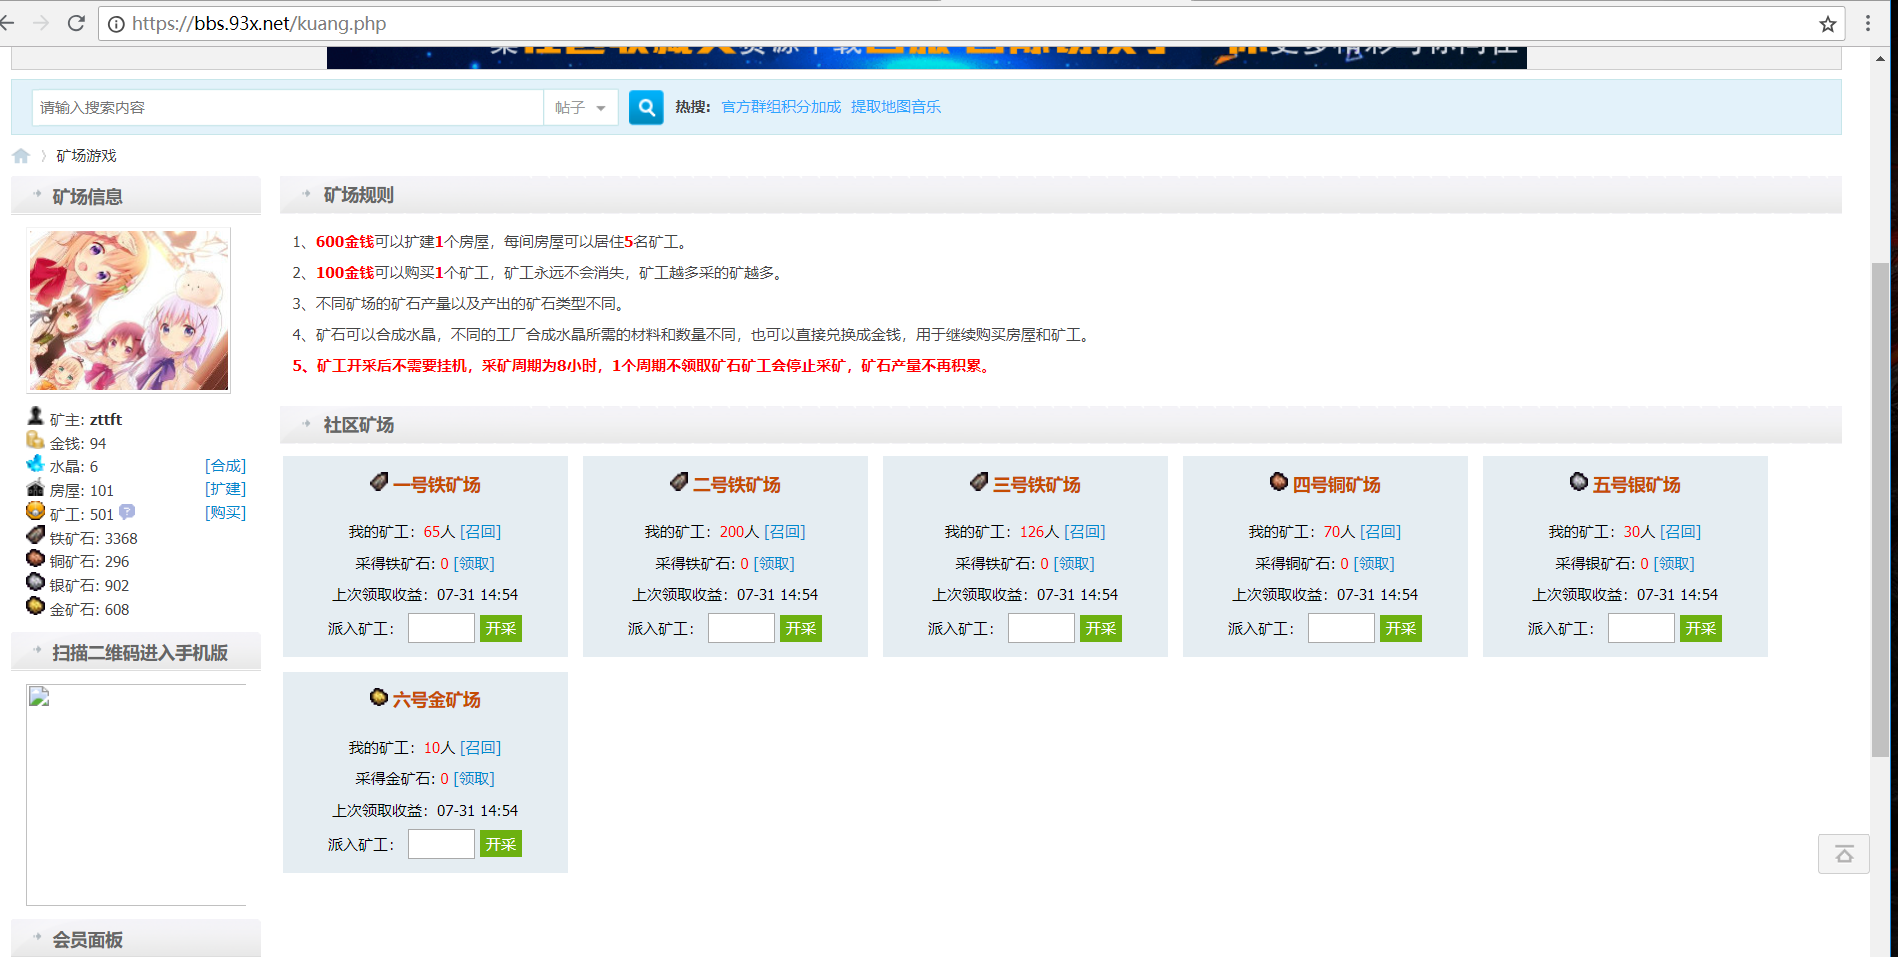Open the 提取地图音乐 hot search link
This screenshot has height=957, width=1898.
pos(895,107)
